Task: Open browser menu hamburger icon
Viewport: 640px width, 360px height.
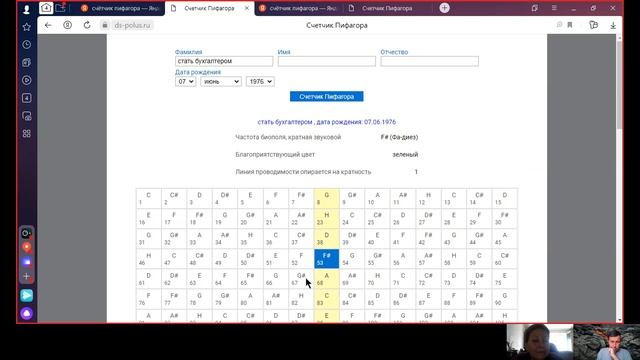Action: pyautogui.click(x=554, y=8)
